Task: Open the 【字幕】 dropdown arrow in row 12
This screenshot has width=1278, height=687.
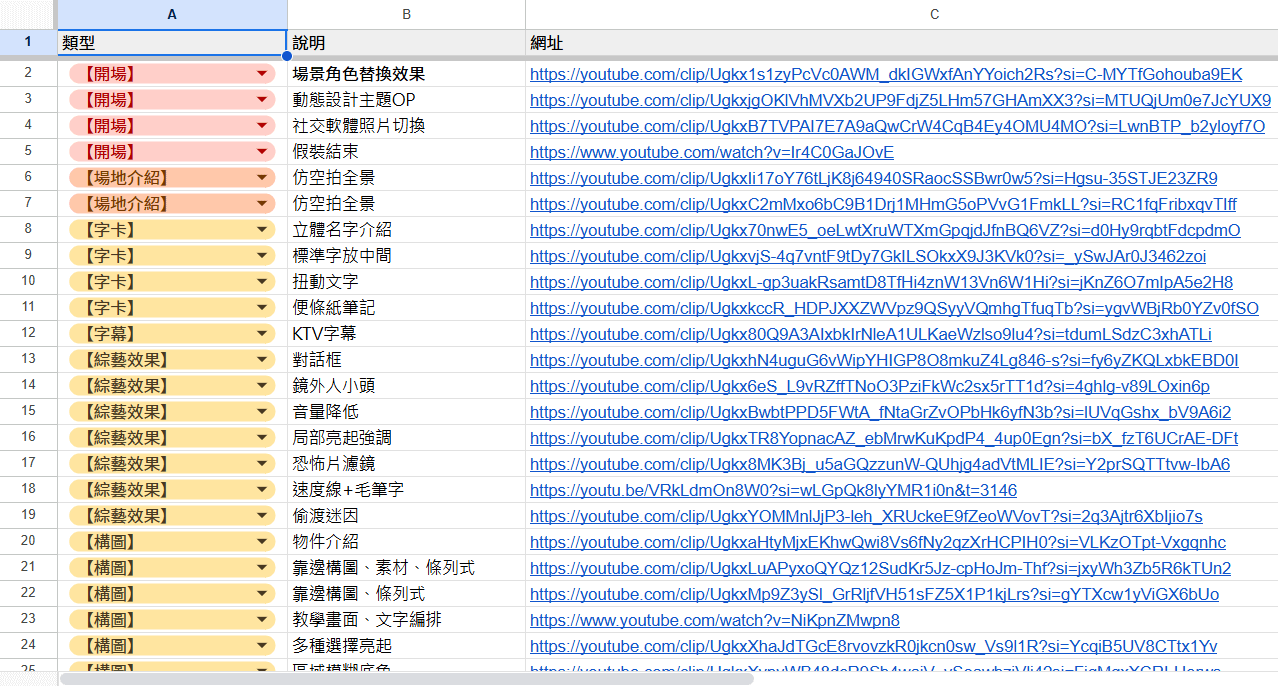Action: click(x=263, y=334)
